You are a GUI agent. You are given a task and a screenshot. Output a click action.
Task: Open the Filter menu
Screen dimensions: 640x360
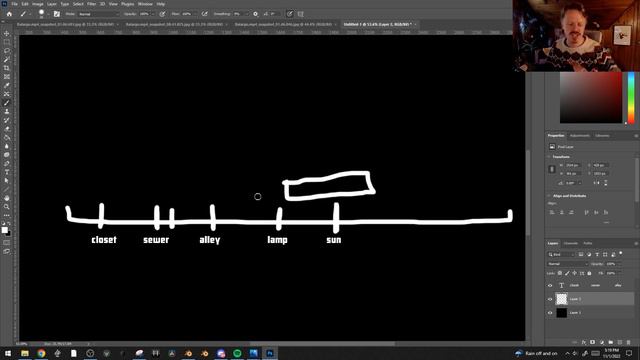pos(91,4)
